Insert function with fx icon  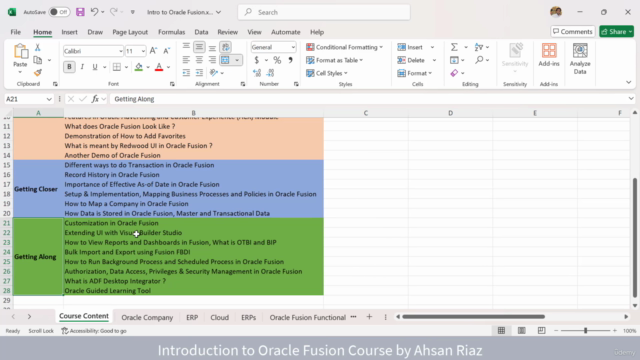pyautogui.click(x=95, y=99)
